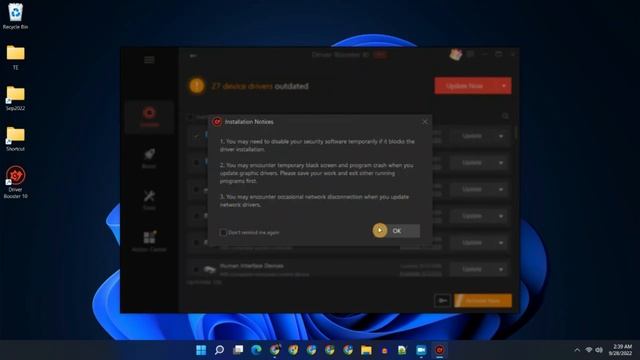Expand the second driver row Update dropdown arrow
Viewport: 640px width, 360px height.
click(501, 163)
